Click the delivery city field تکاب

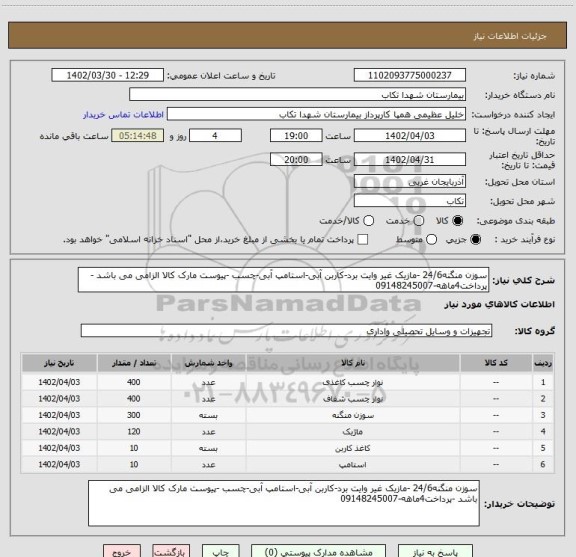[410, 201]
